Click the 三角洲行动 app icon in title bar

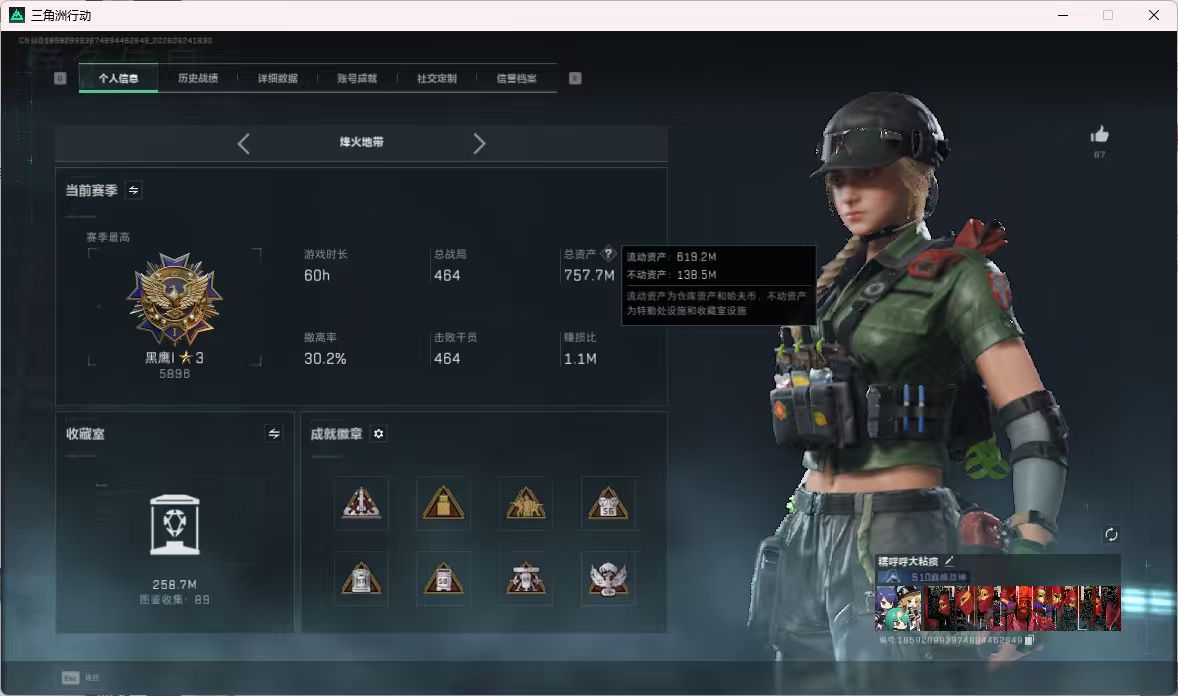pos(17,15)
